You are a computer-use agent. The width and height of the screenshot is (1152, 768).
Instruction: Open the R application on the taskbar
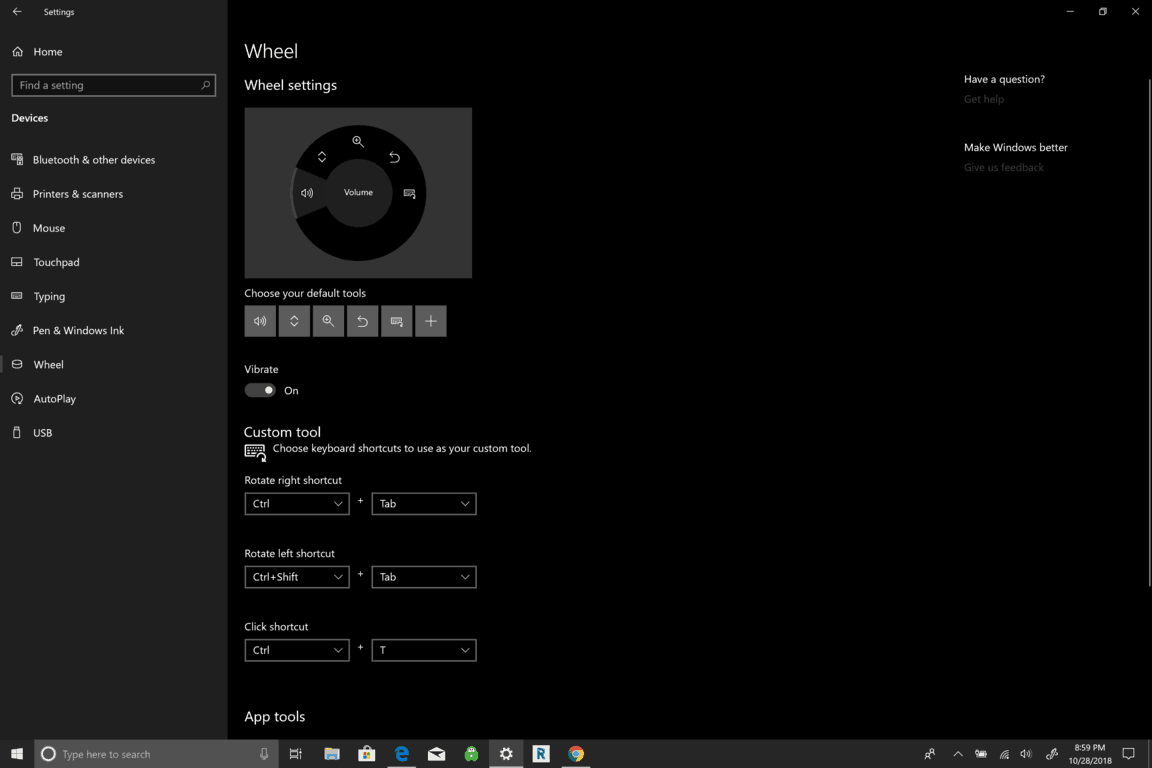[x=541, y=754]
